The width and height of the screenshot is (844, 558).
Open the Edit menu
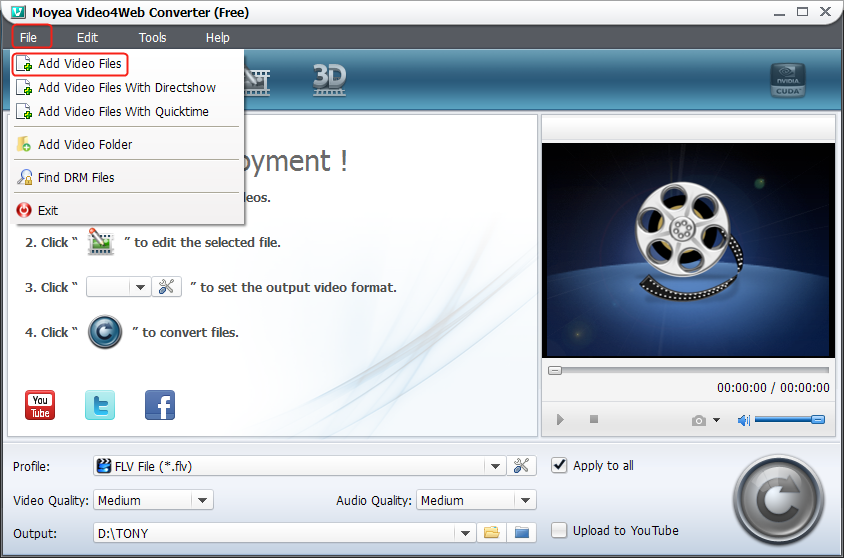87,38
